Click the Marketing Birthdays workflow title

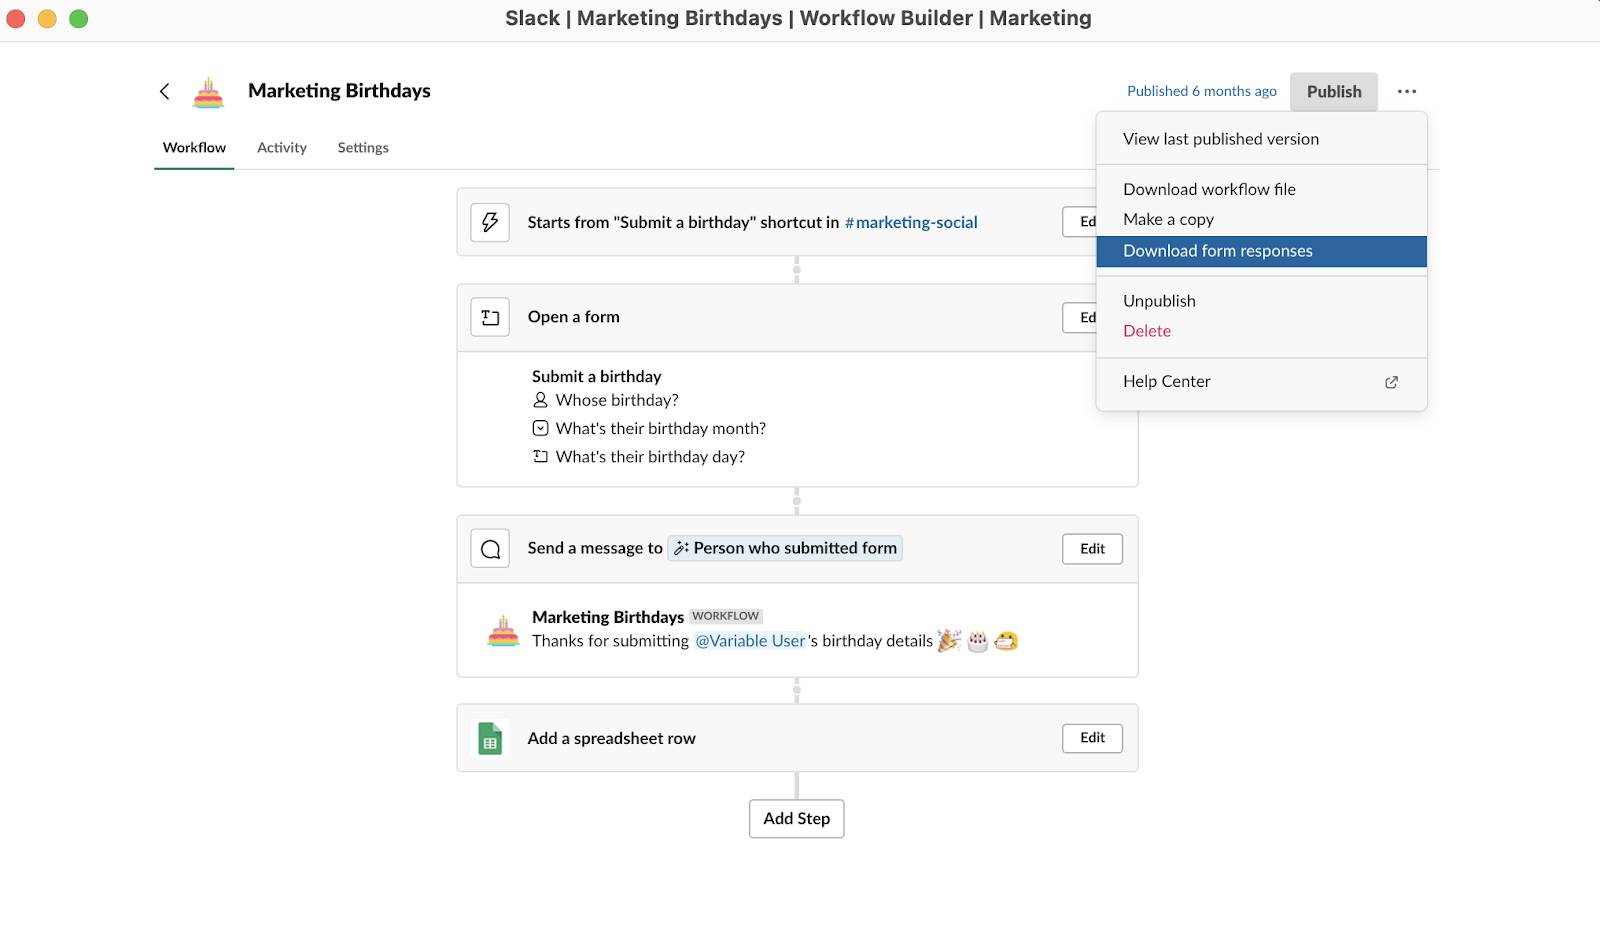(339, 91)
